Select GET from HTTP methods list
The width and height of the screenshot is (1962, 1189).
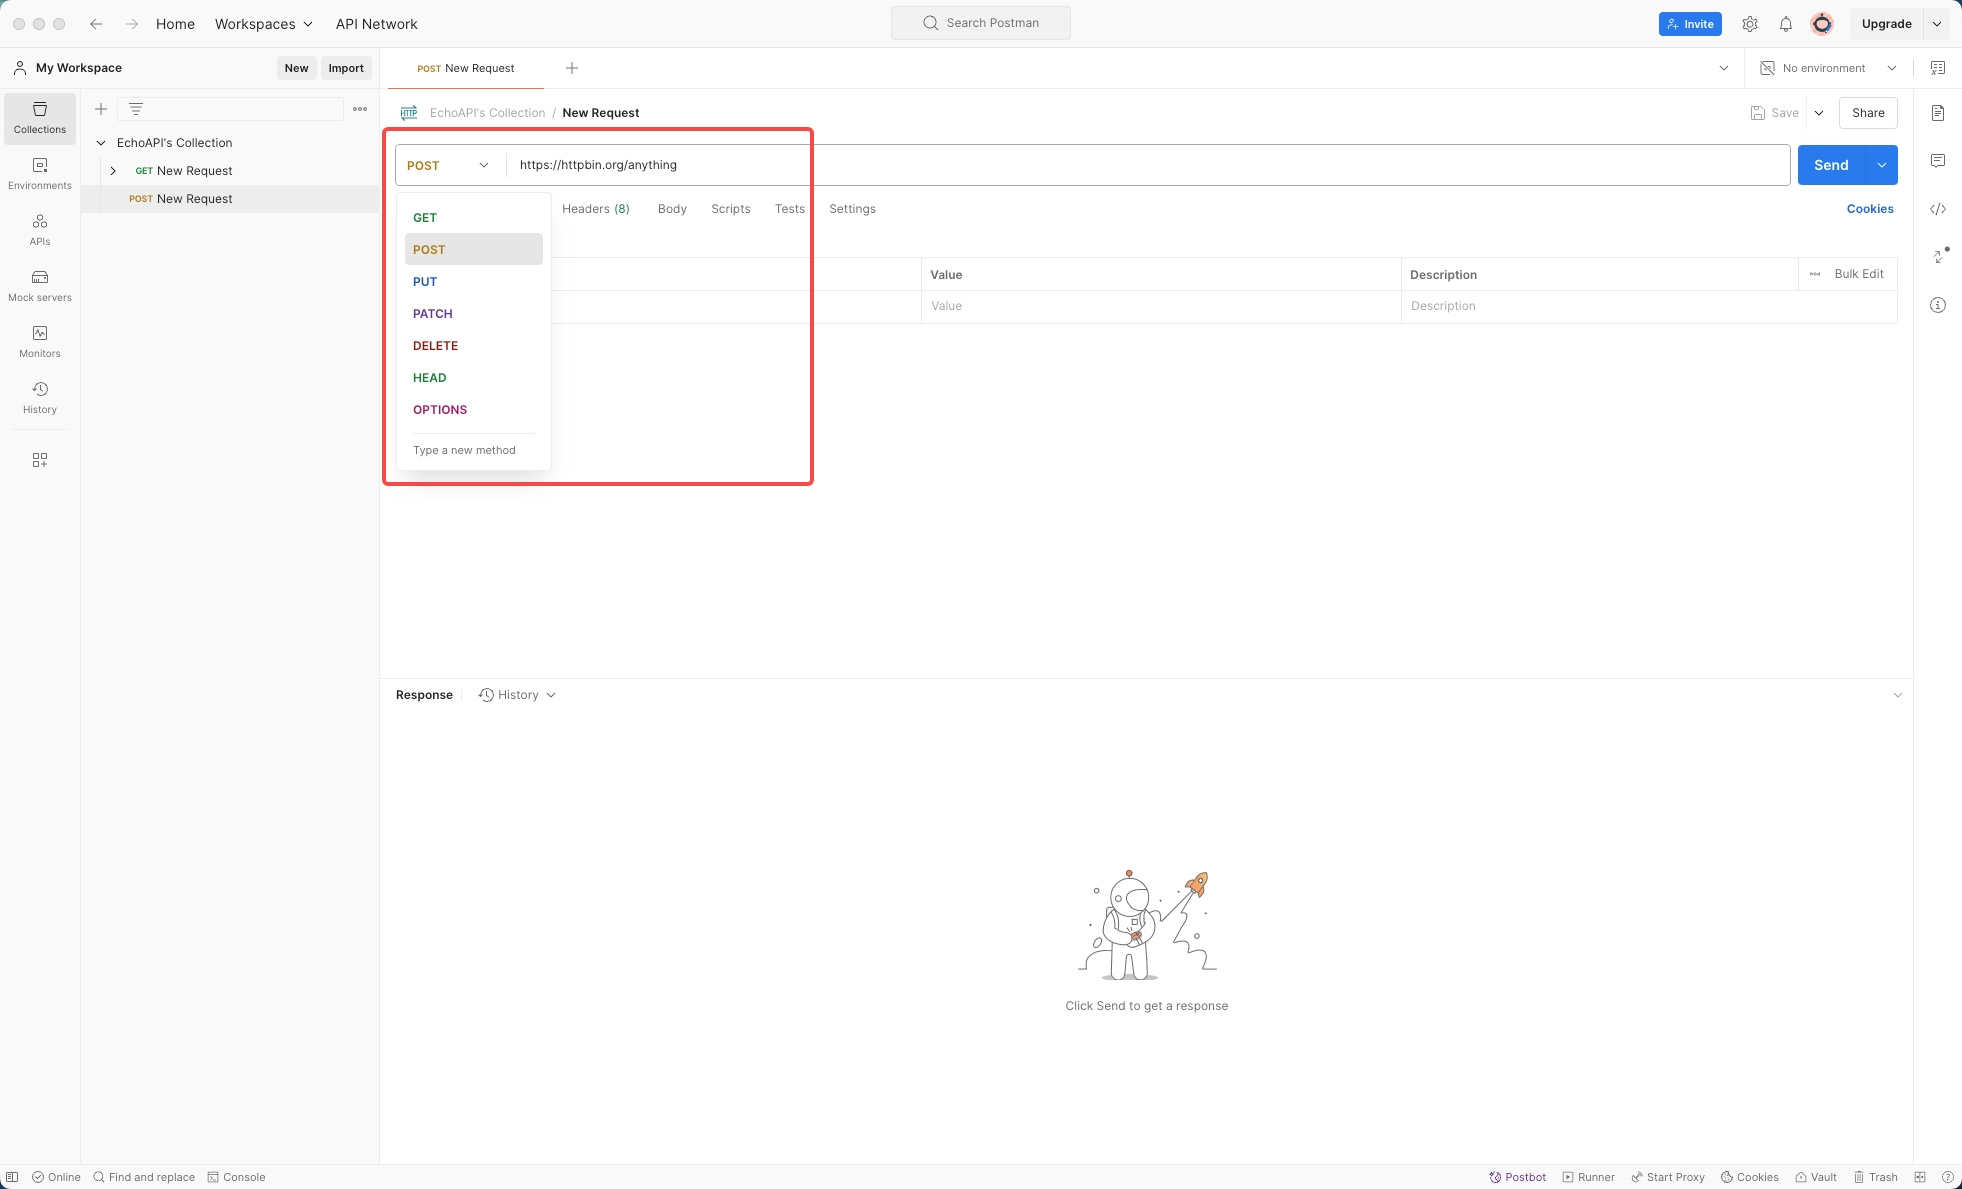(x=425, y=217)
